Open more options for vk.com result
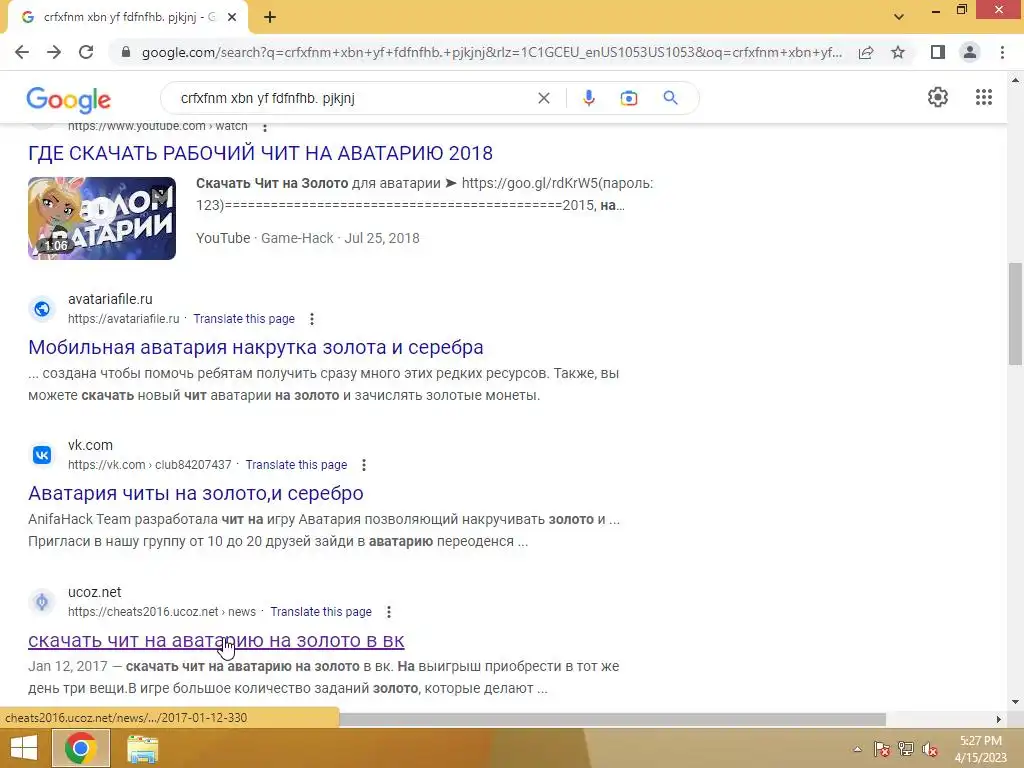The height and width of the screenshot is (768, 1024). (364, 465)
